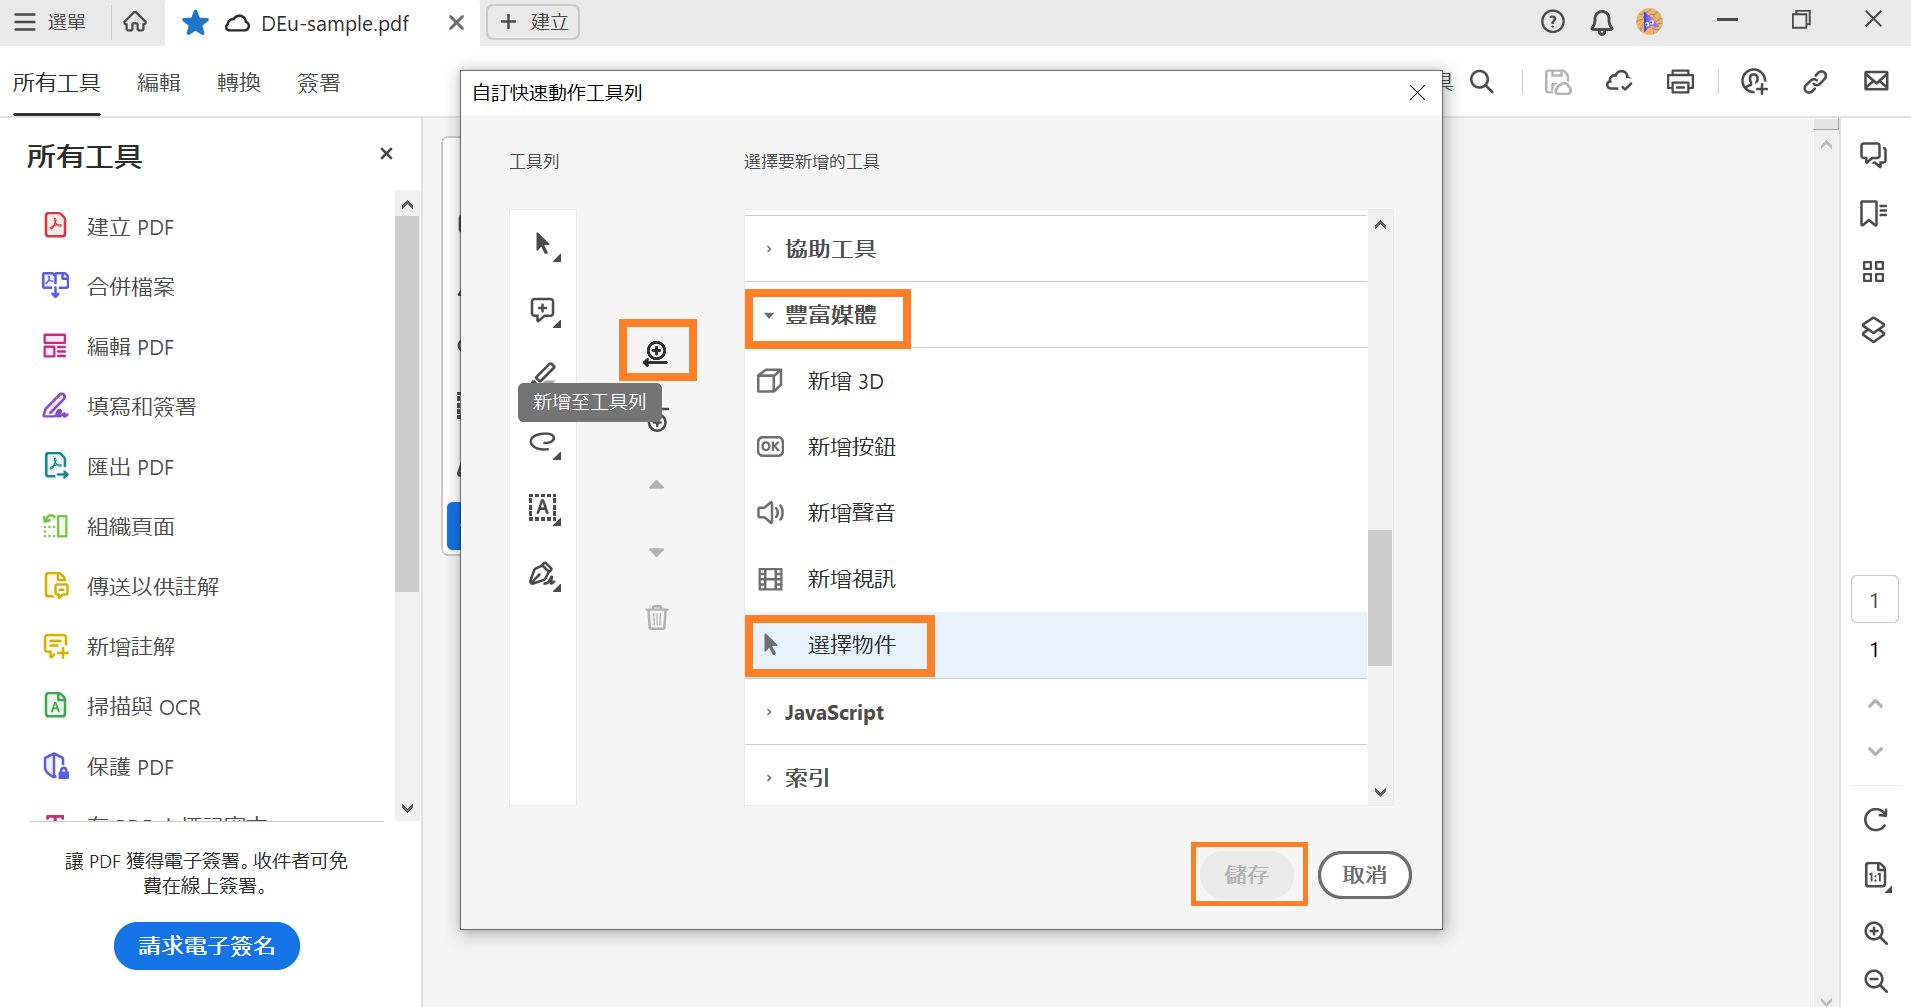1911x1007 pixels.
Task: Open the Bookmarks panel
Action: pyautogui.click(x=1875, y=212)
